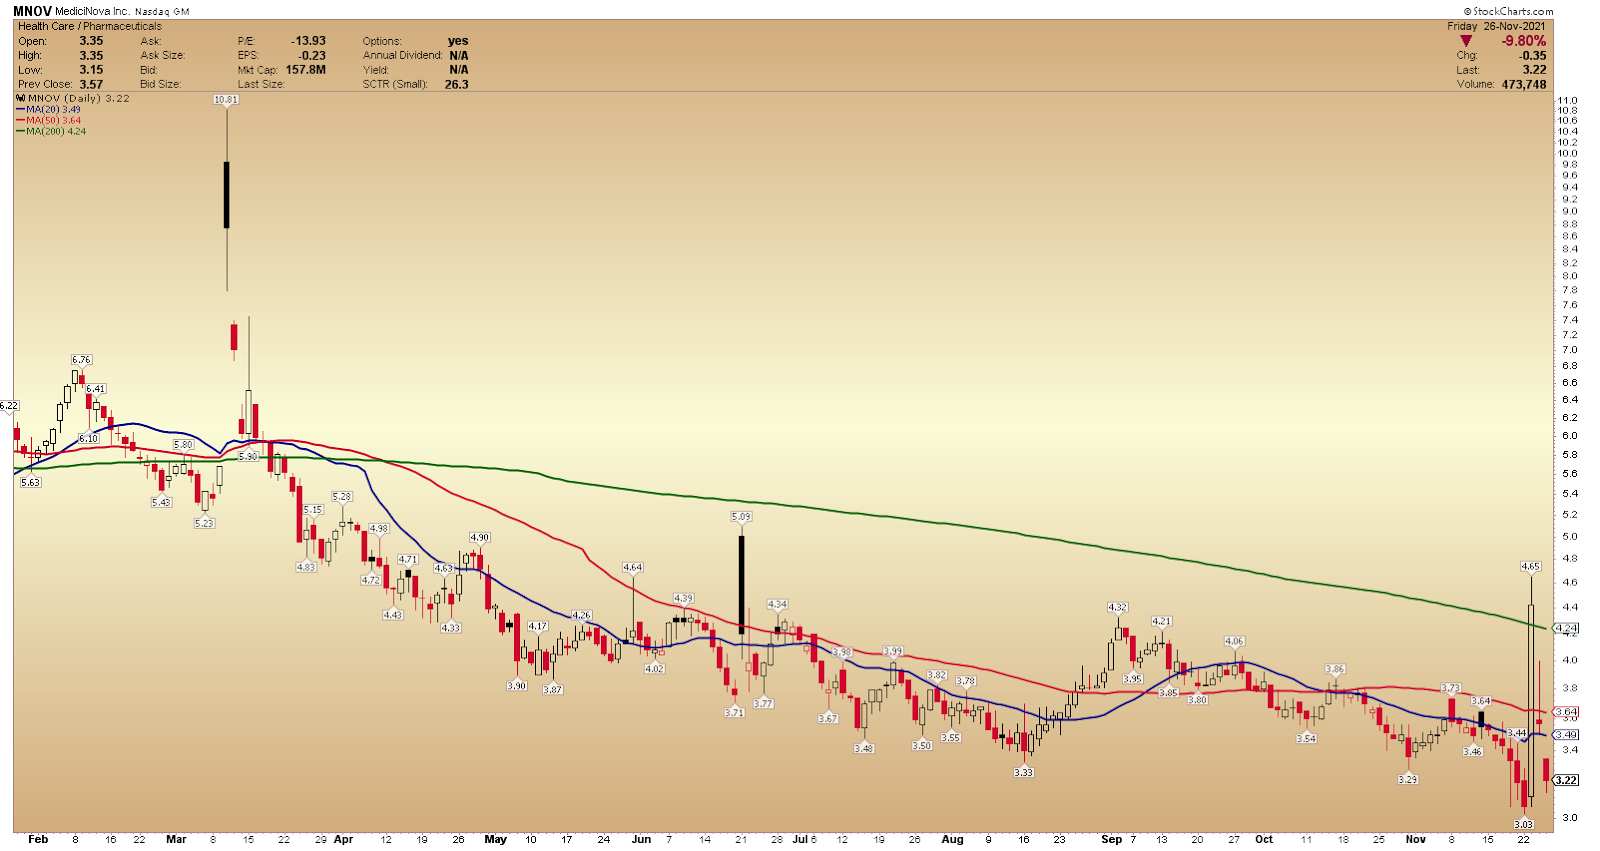Click the 5.63 low price label
This screenshot has width=1600, height=851.
(31, 482)
